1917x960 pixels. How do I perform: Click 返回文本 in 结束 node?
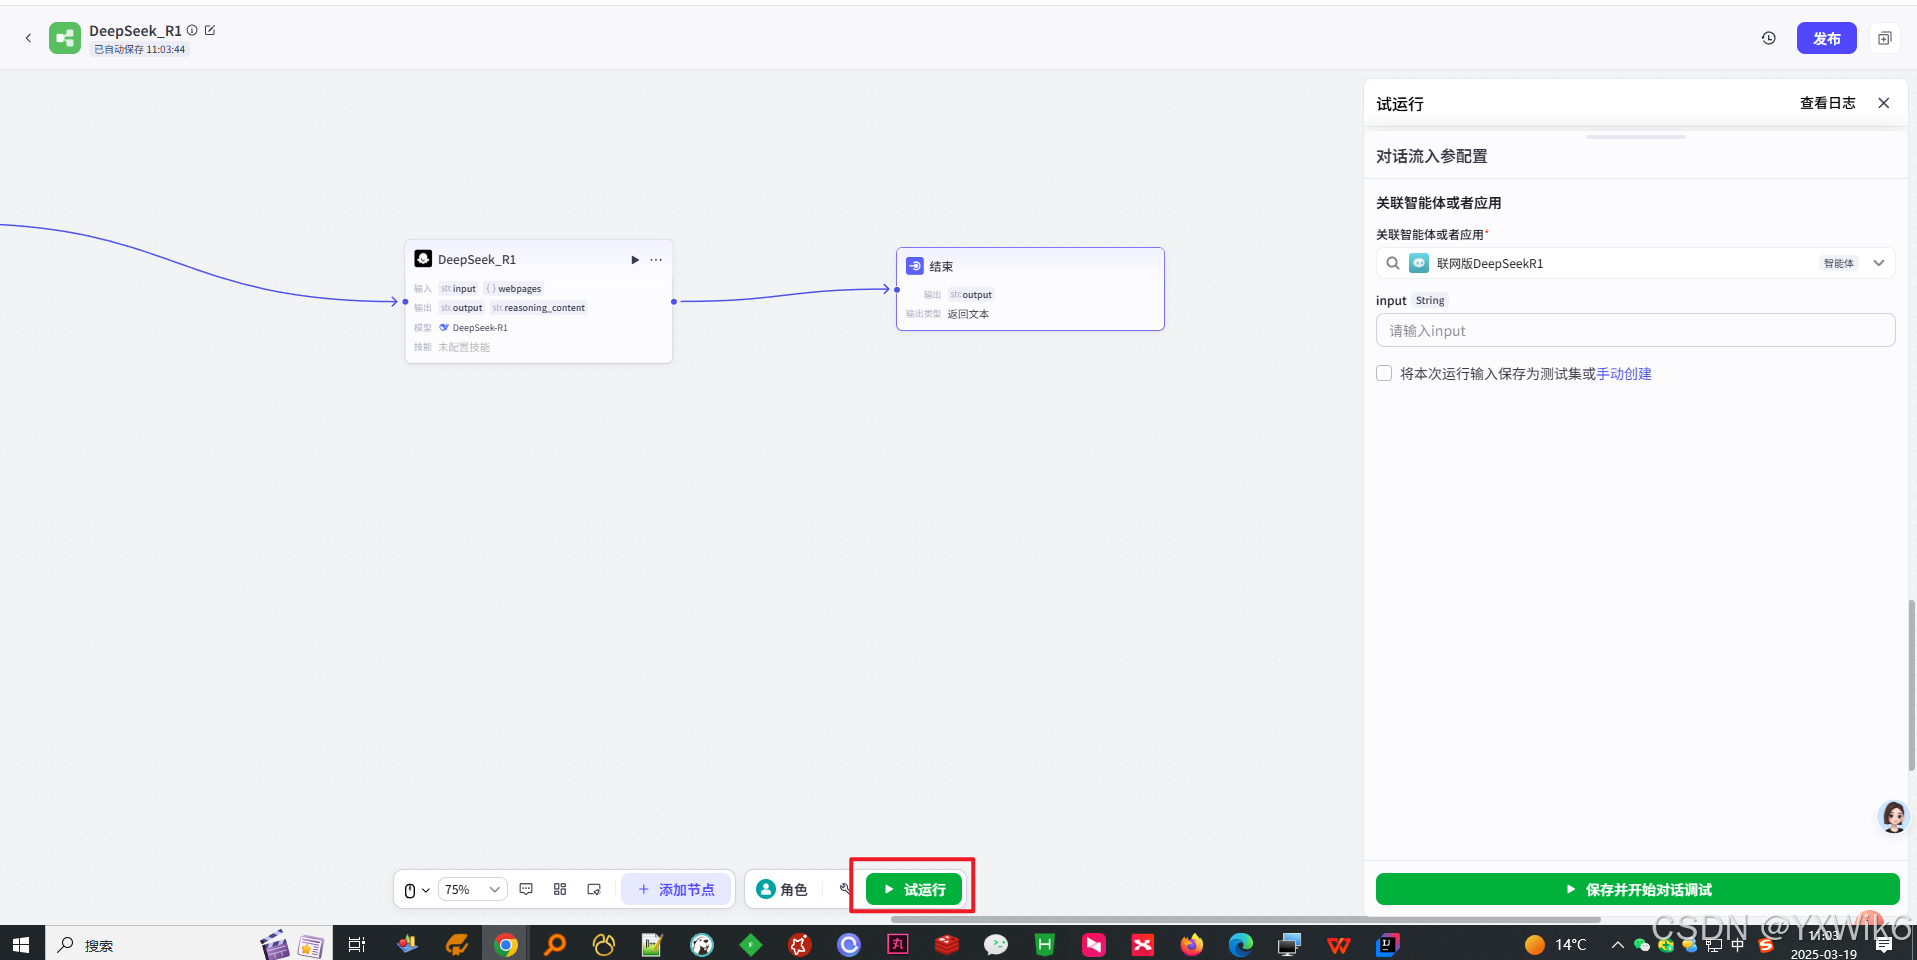tap(968, 314)
